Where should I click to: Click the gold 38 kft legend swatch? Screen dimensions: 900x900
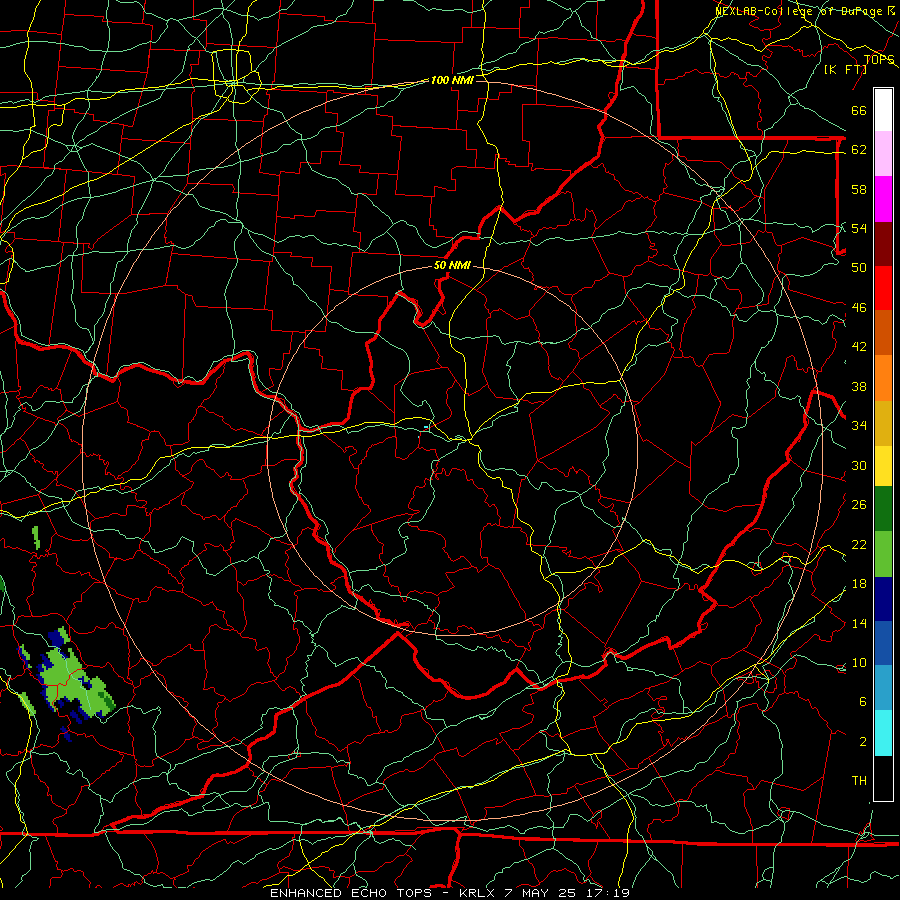point(883,422)
